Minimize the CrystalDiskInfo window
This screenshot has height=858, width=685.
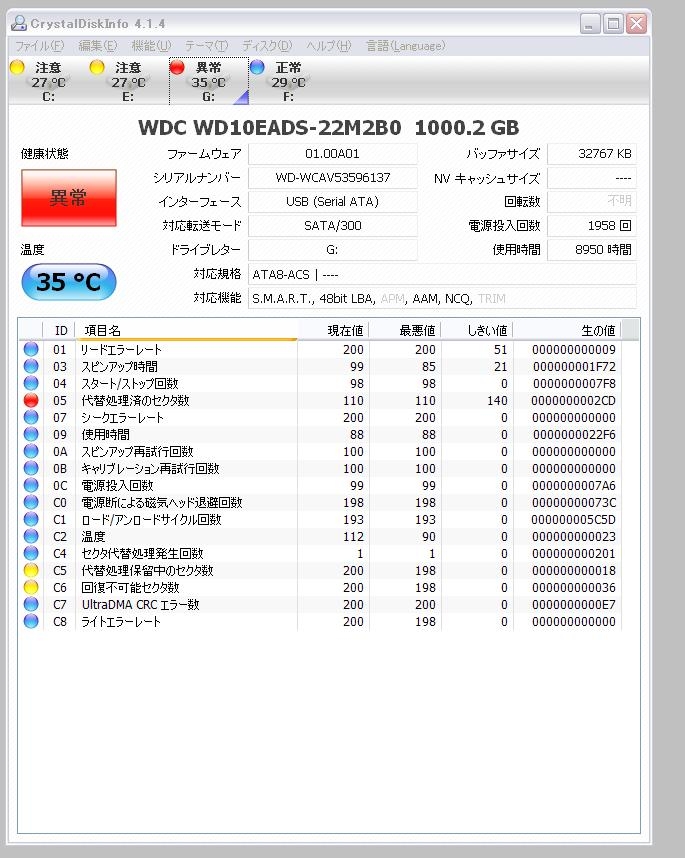[590, 24]
